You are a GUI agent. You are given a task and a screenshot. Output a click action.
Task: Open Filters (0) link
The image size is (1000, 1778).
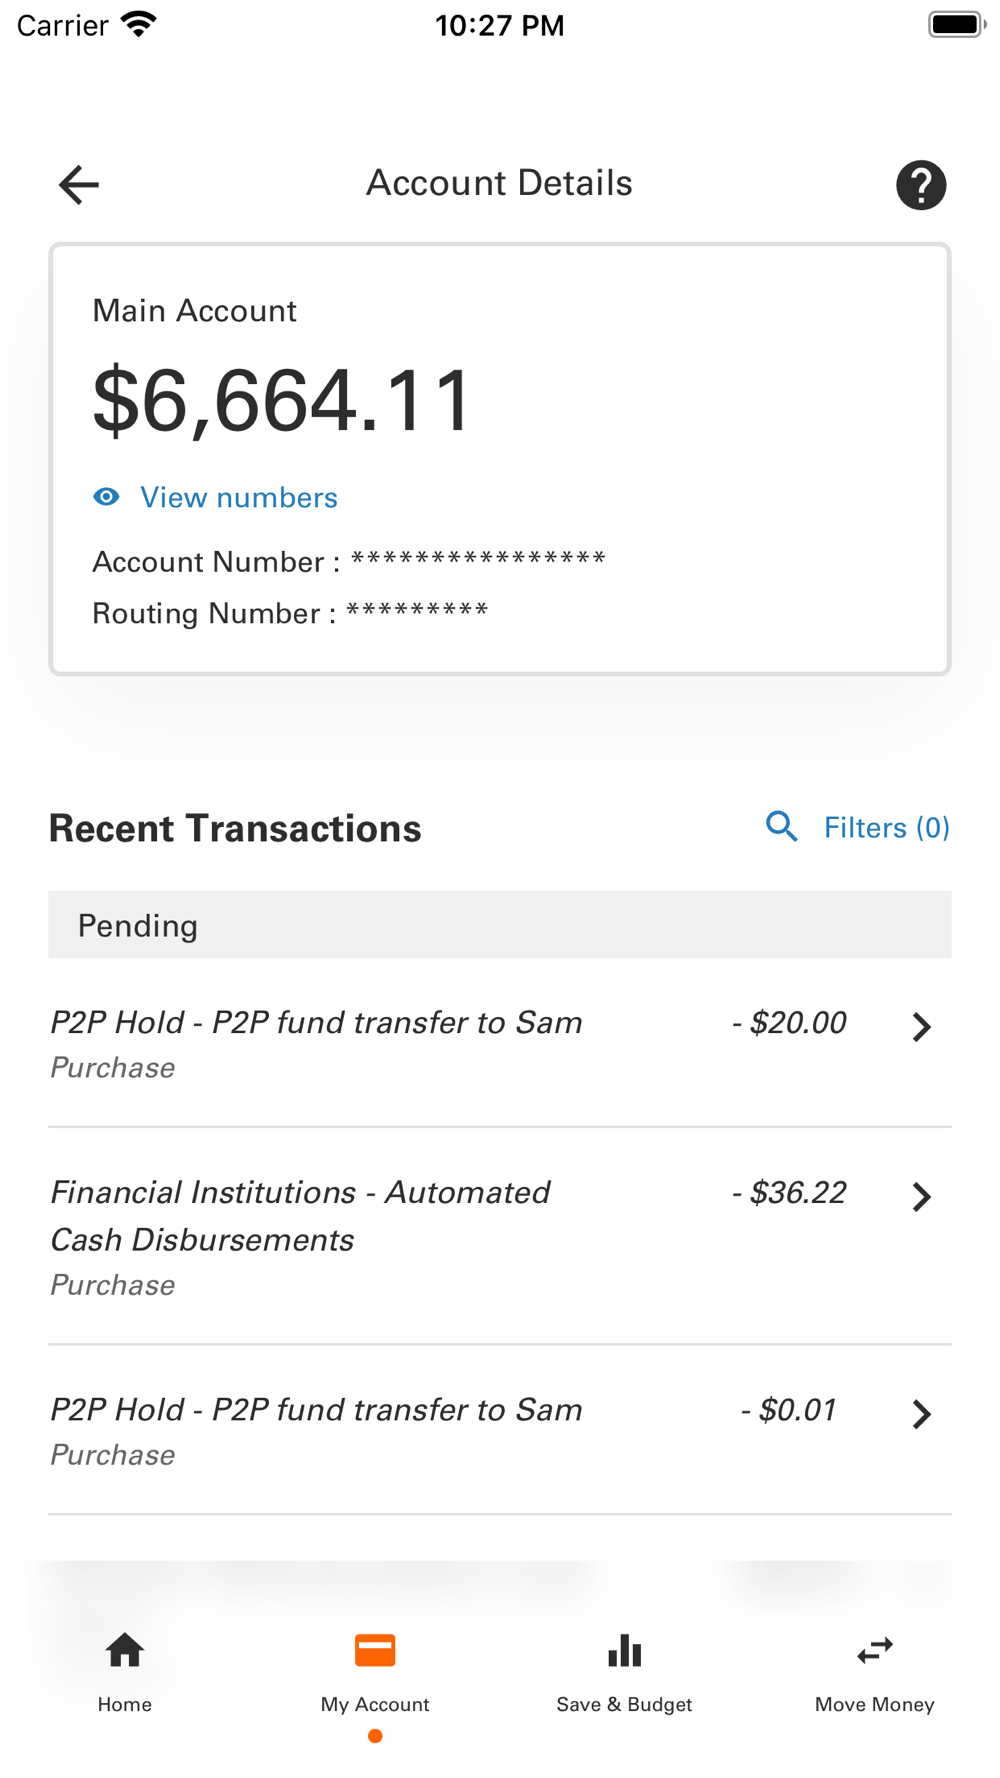pos(886,828)
